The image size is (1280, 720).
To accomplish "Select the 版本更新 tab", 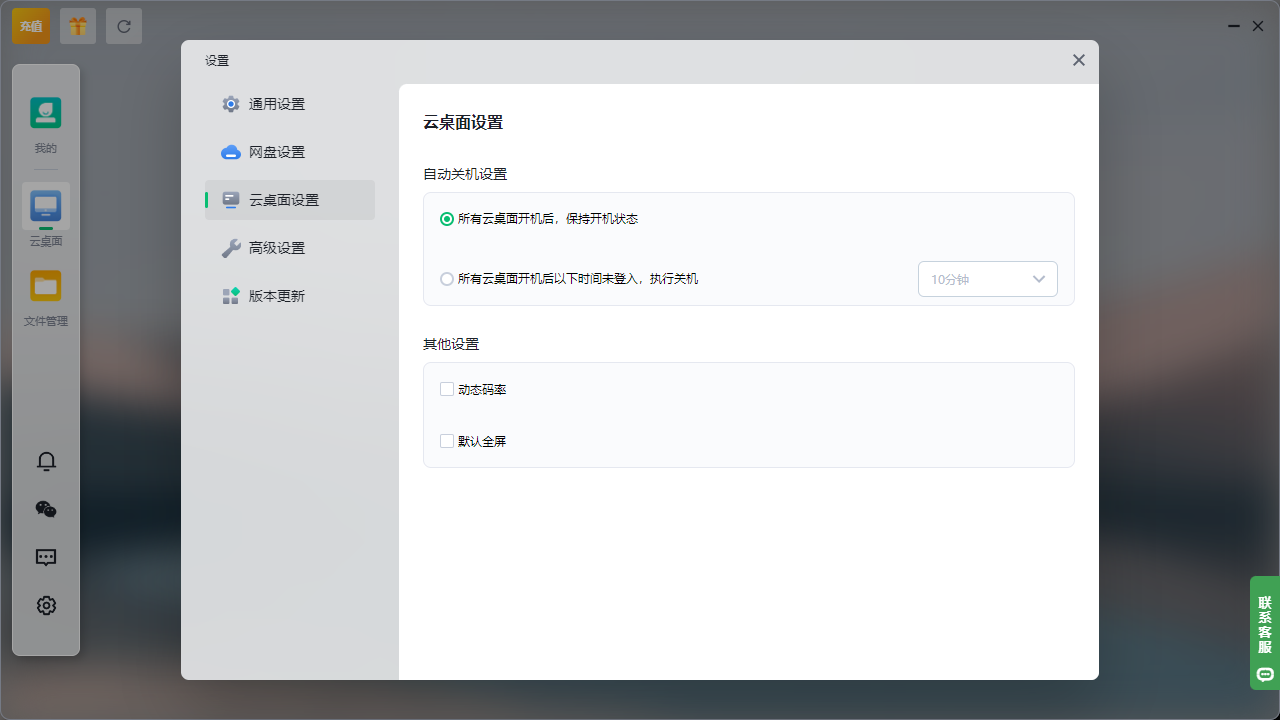I will click(290, 296).
